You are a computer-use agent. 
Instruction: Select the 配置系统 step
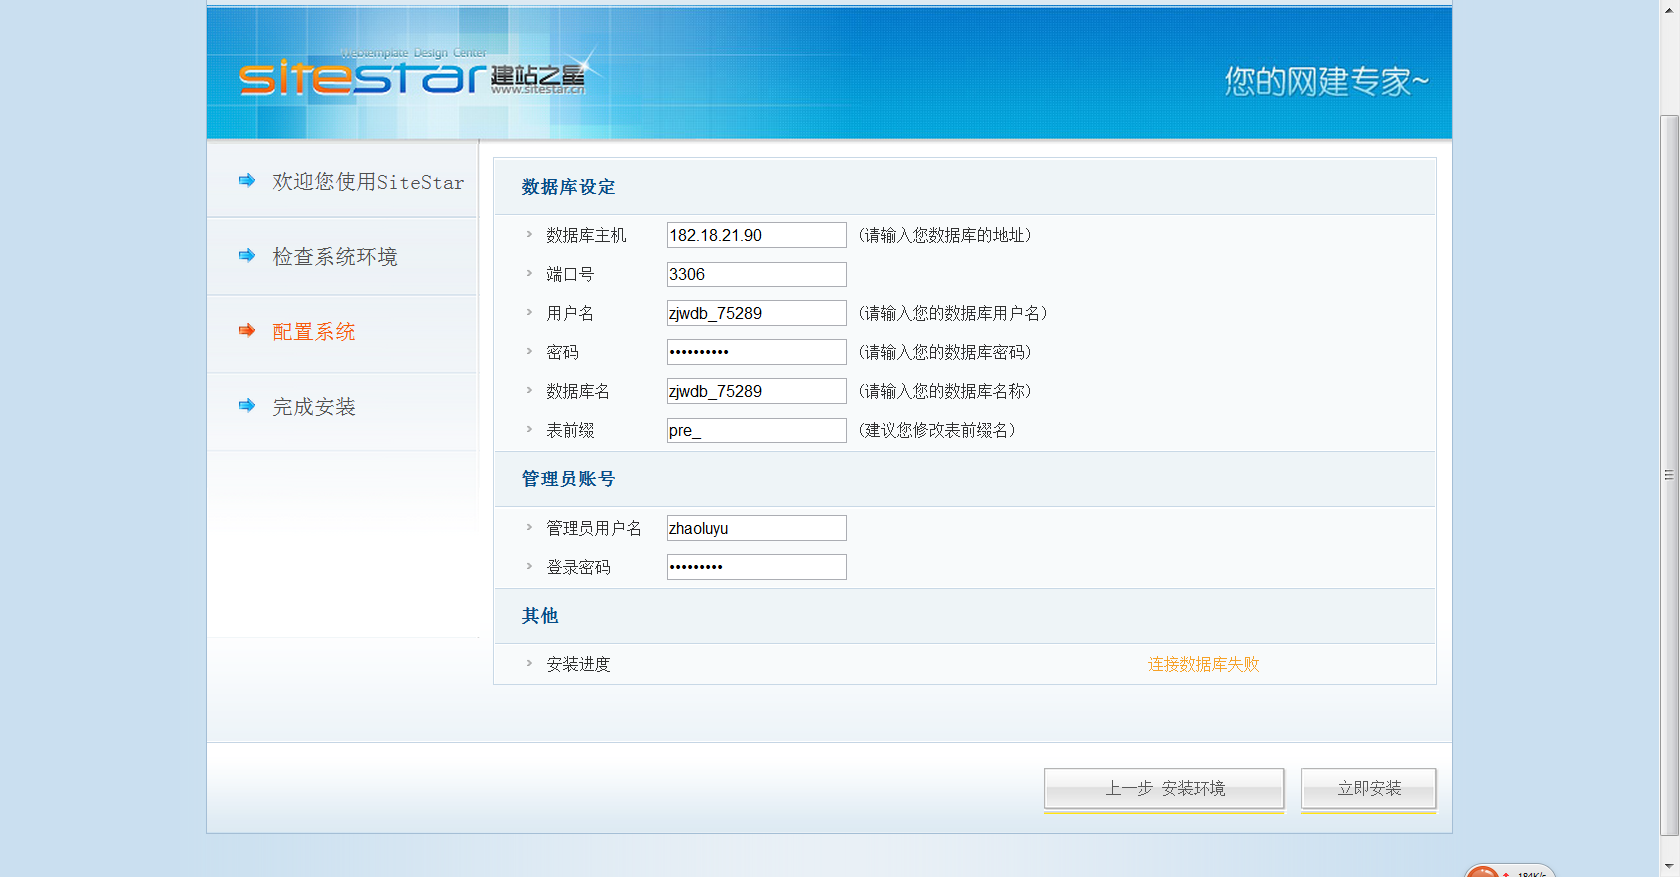click(x=314, y=332)
